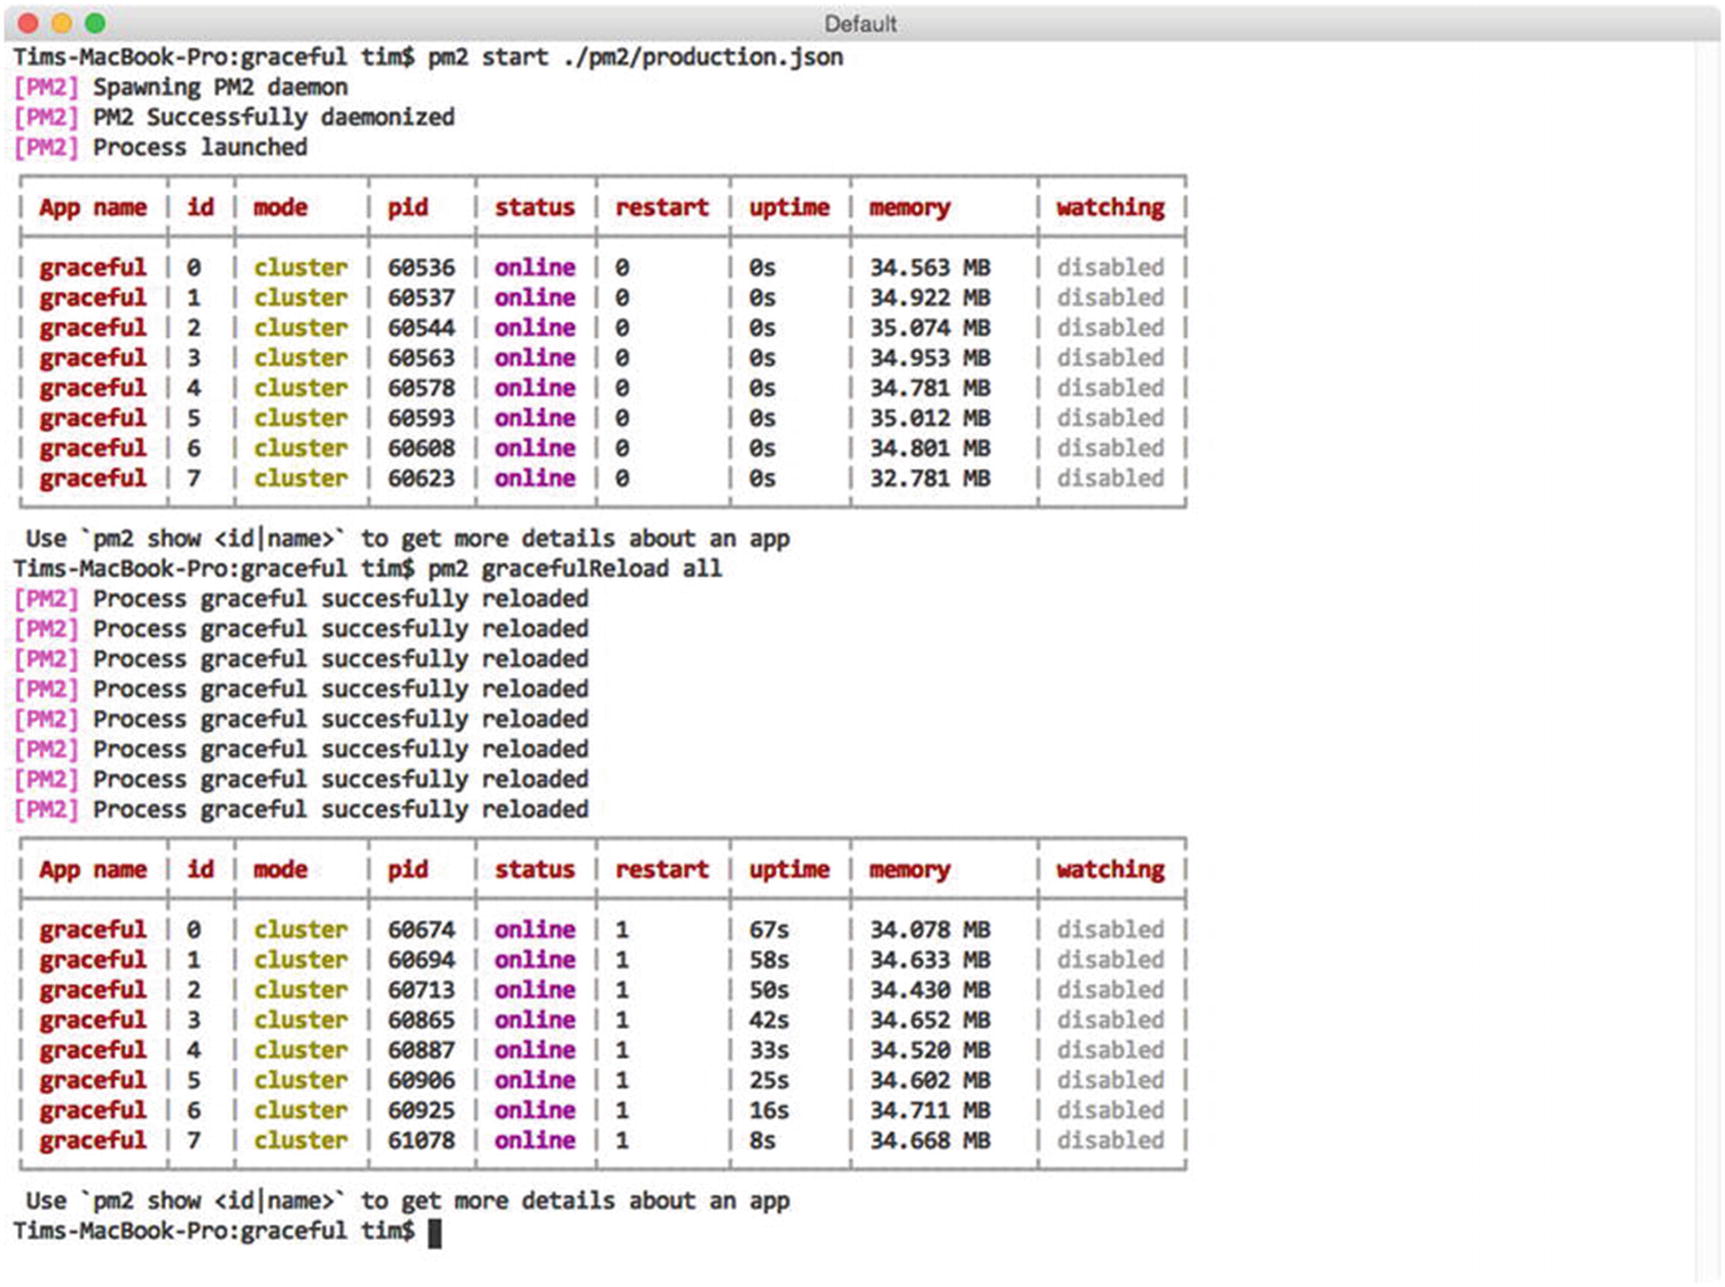Click the 8s uptime value
Viewport: 1725px width, 1287px height.
point(762,1140)
